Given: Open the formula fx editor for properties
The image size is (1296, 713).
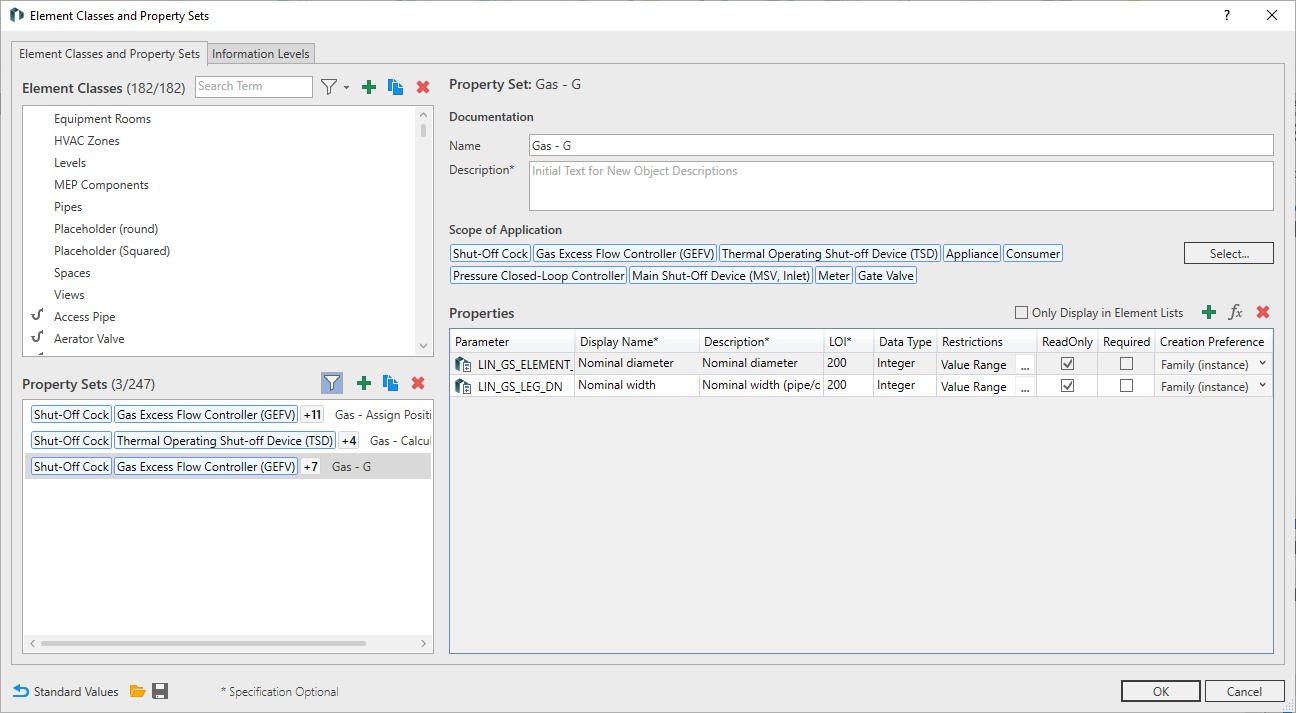Looking at the screenshot, I should tap(1236, 313).
